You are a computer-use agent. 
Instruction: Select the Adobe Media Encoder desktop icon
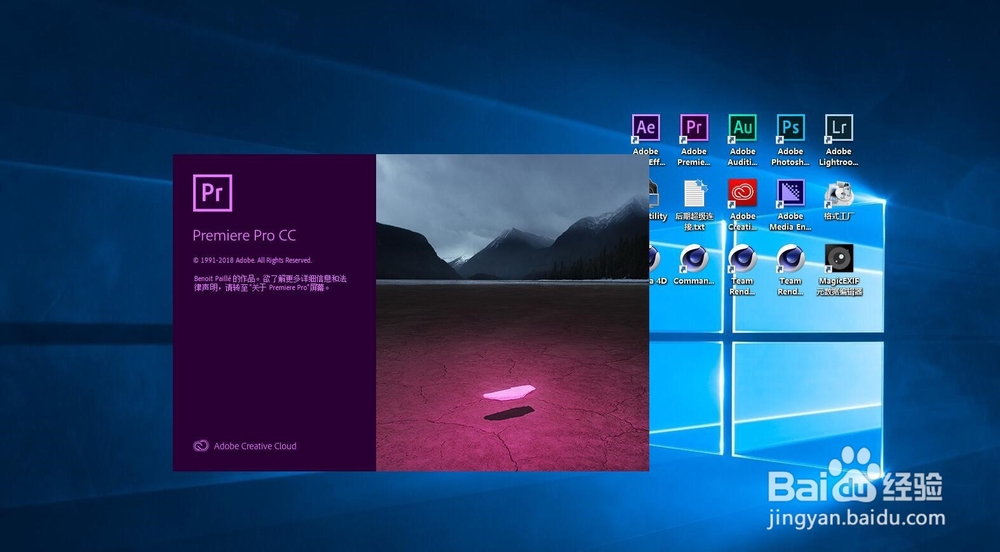pyautogui.click(x=790, y=205)
